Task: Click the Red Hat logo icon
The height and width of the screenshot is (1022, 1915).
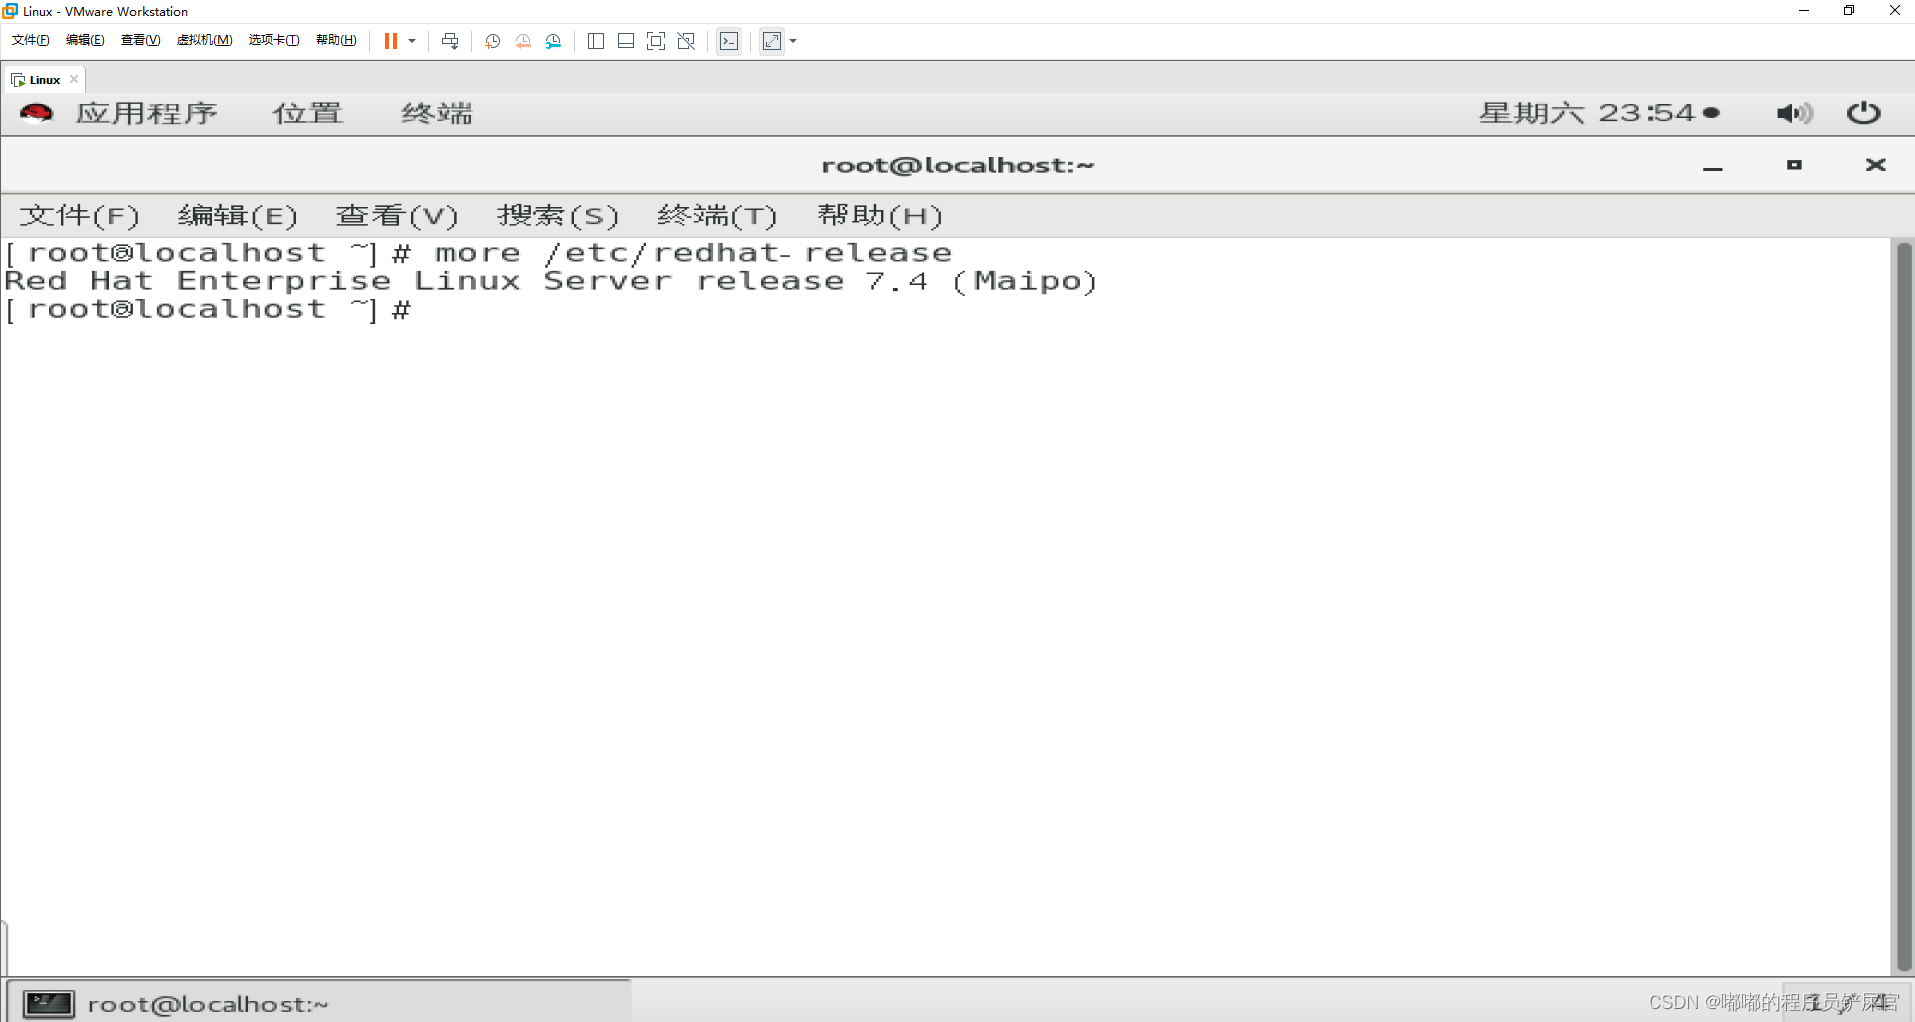Action: [36, 113]
